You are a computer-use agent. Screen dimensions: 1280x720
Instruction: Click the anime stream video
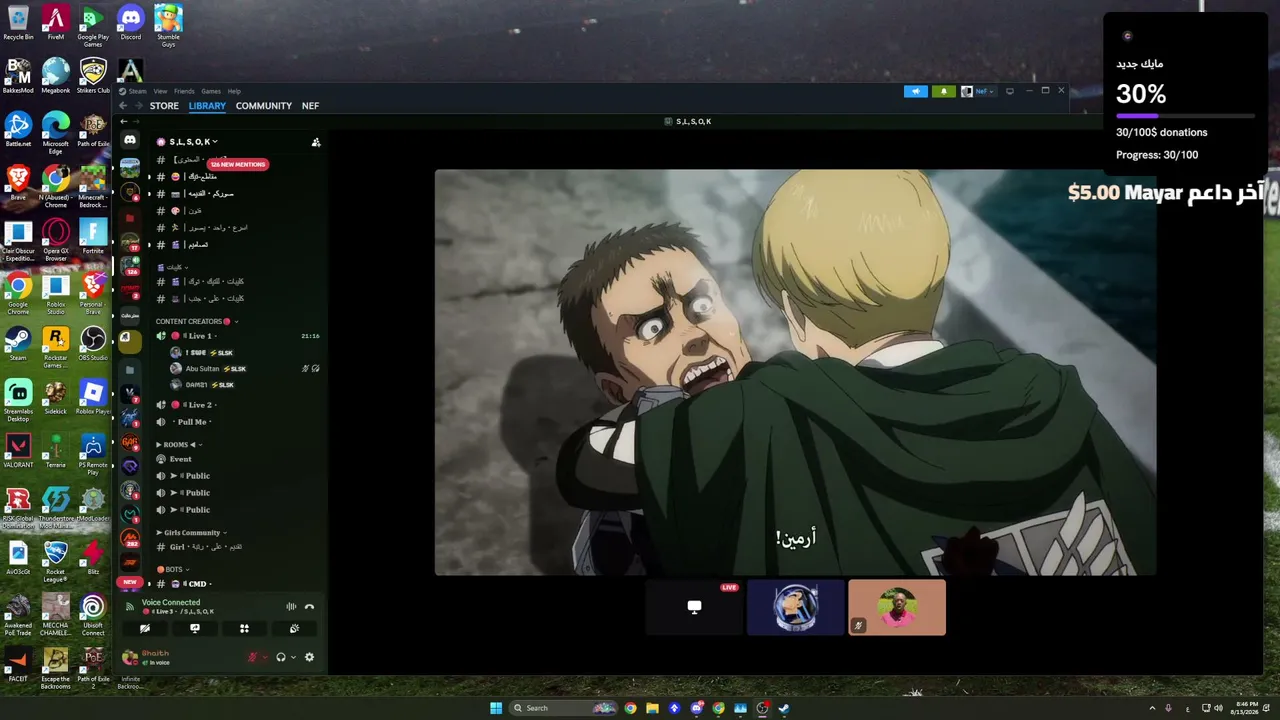795,372
